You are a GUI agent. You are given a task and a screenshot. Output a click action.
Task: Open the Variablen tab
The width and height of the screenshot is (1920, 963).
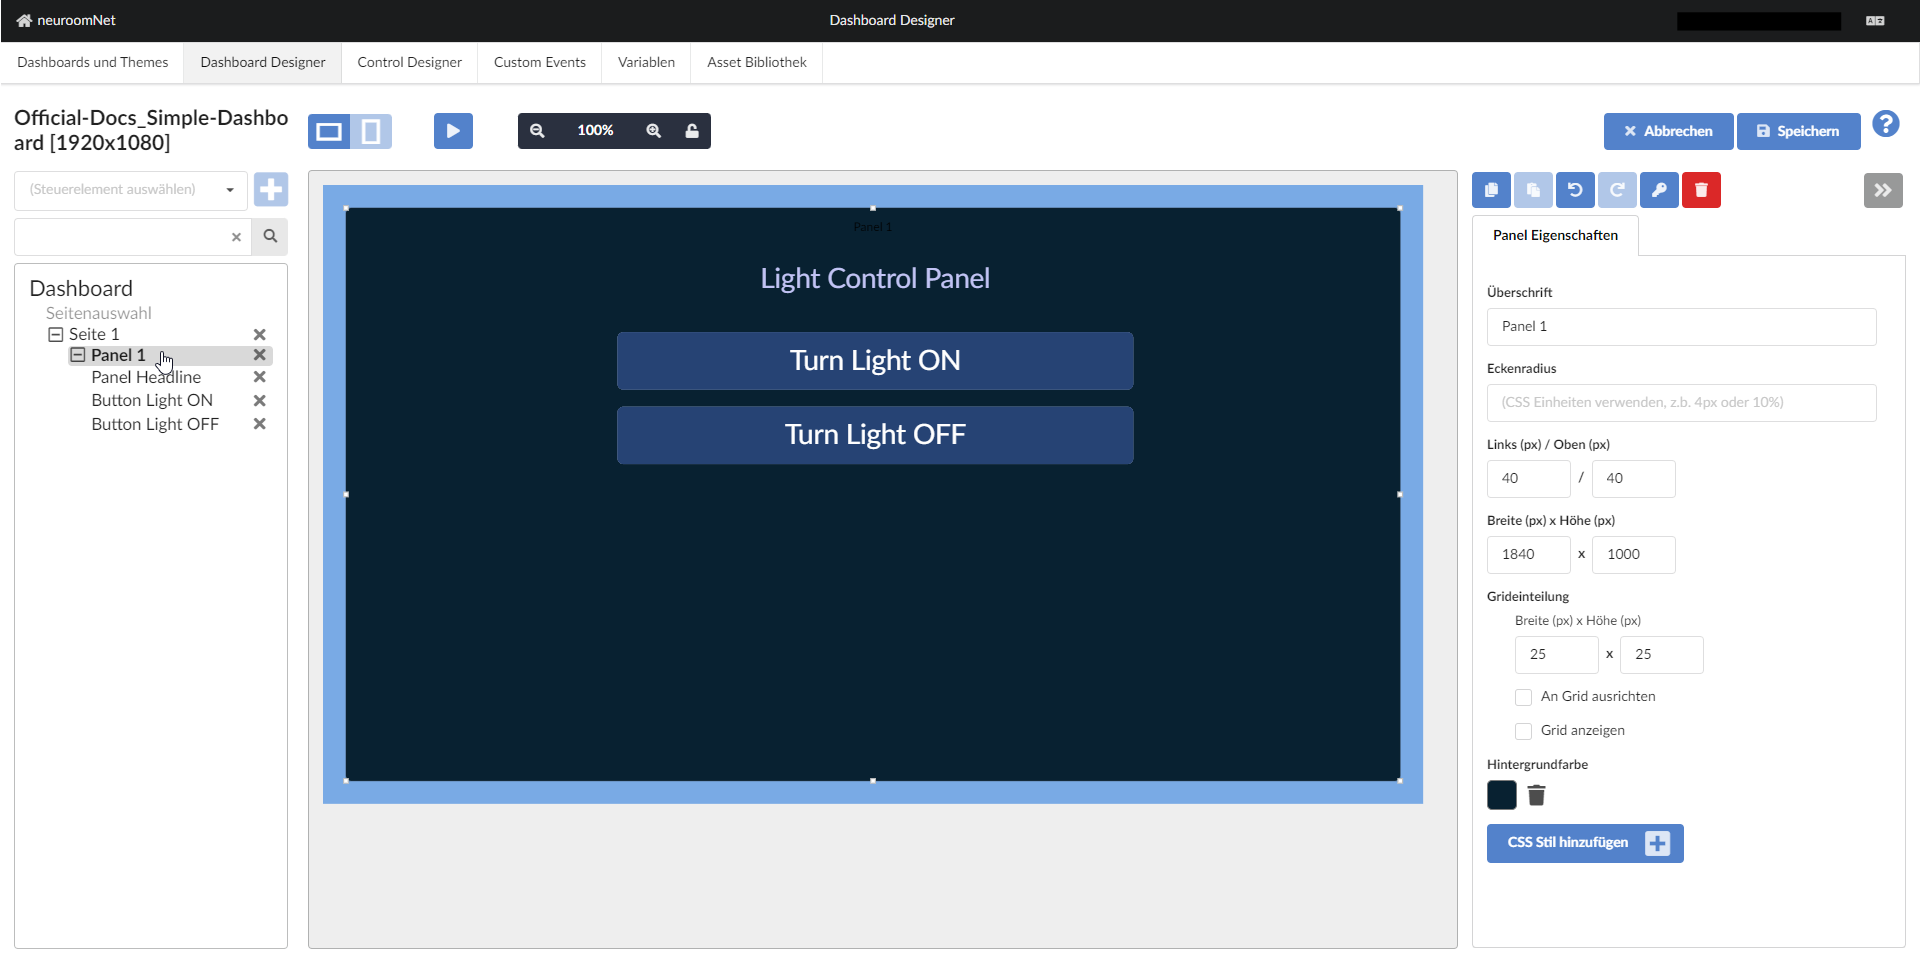tap(645, 62)
